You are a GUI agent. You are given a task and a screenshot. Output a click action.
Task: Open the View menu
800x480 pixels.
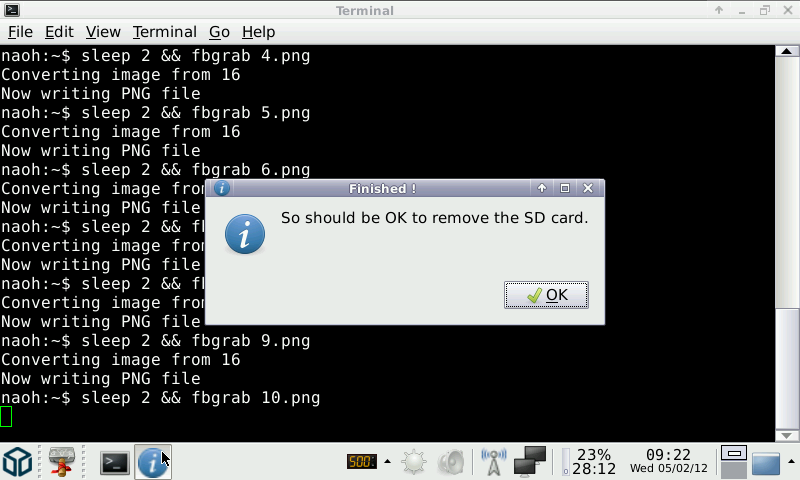[x=103, y=32]
